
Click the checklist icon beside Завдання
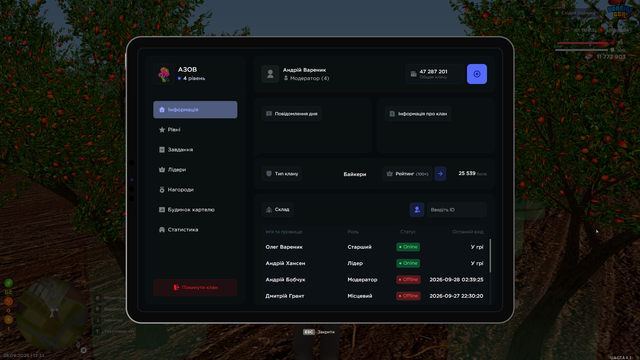pyautogui.click(x=162, y=150)
